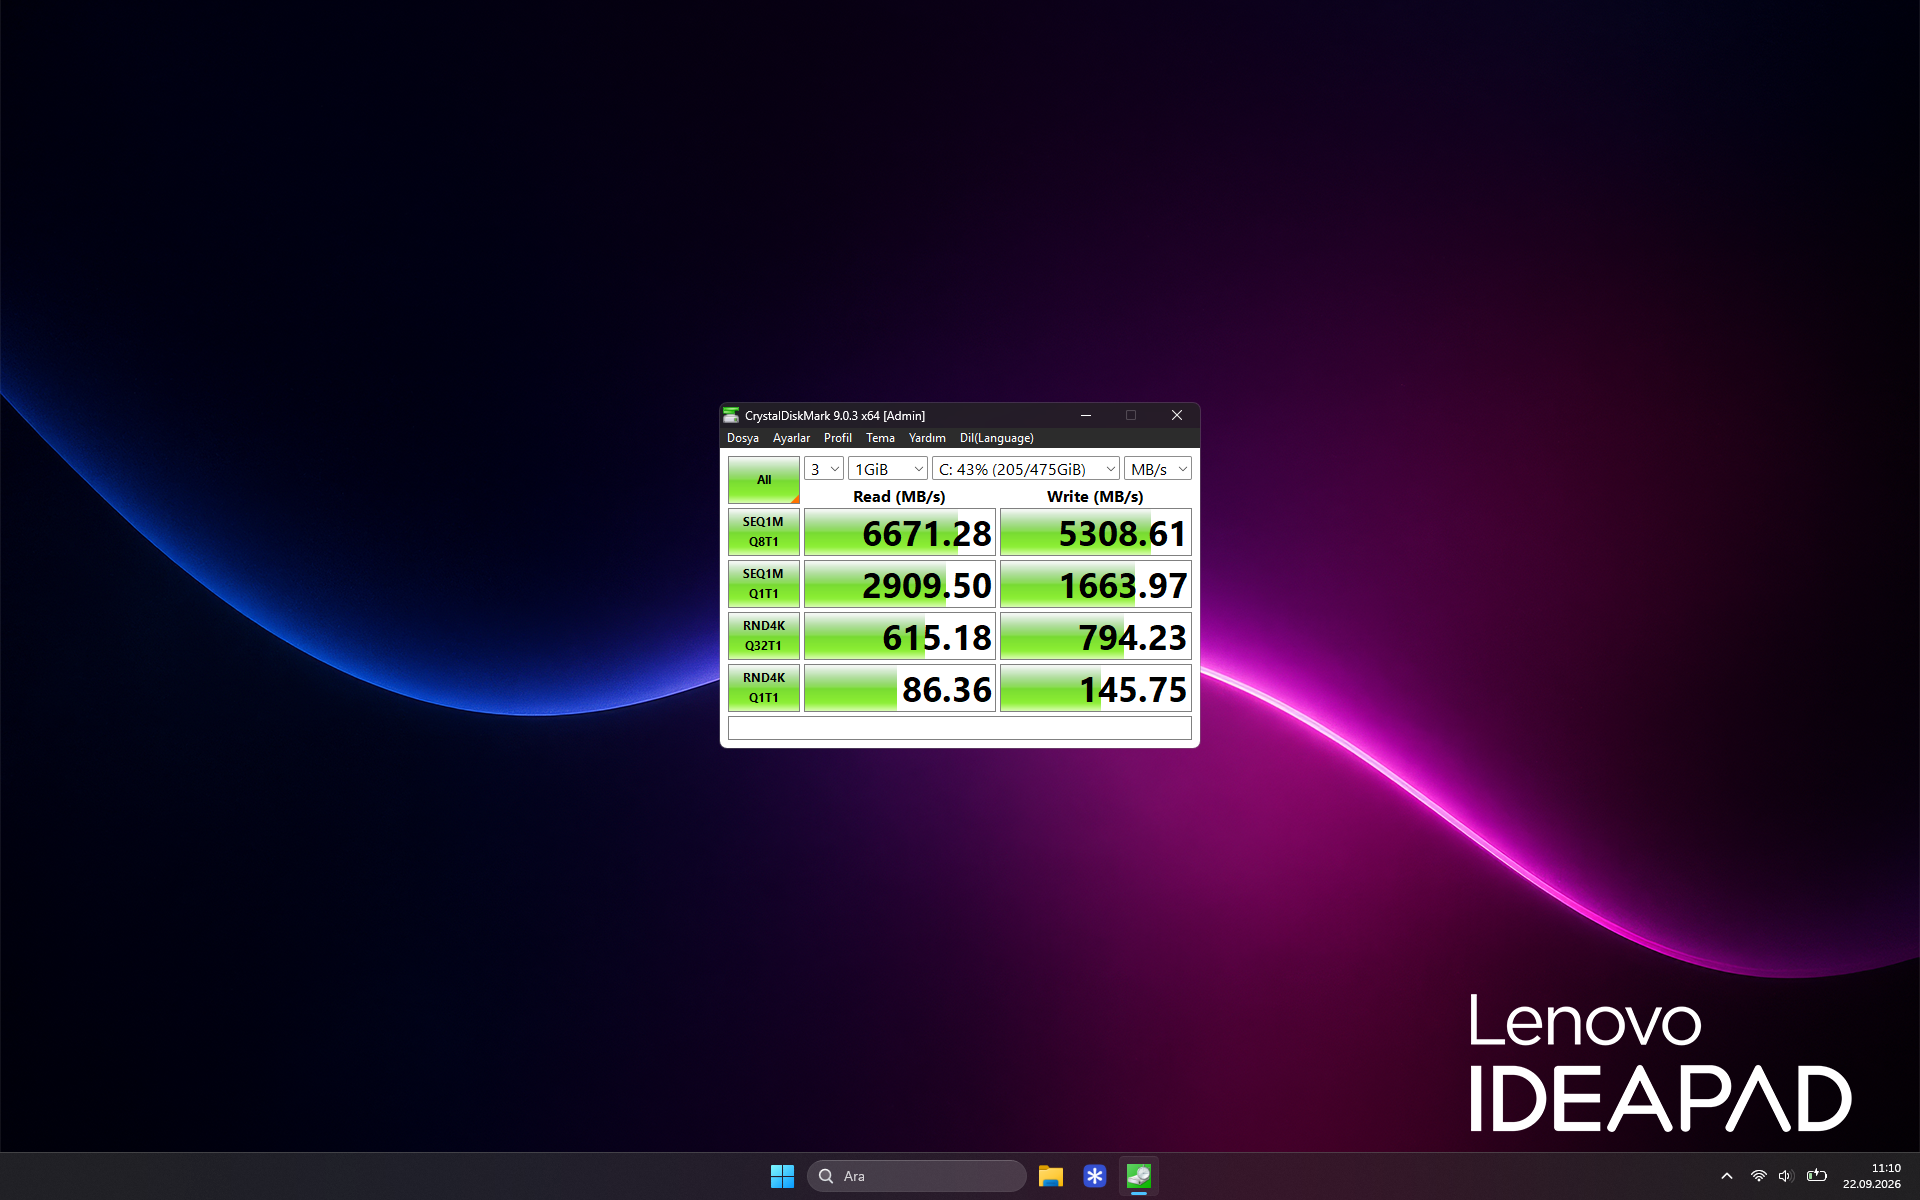Image resolution: width=1920 pixels, height=1200 pixels.
Task: Open the blue asterisk app in taskbar
Action: point(1095,1176)
